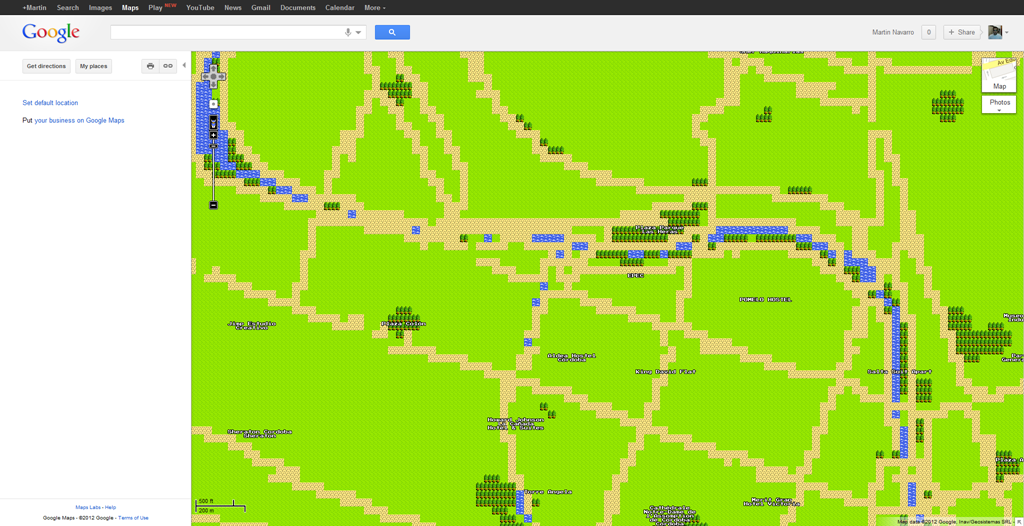Screen dimensions: 1024x526
Task: Click the link chain icon button
Action: coord(168,66)
